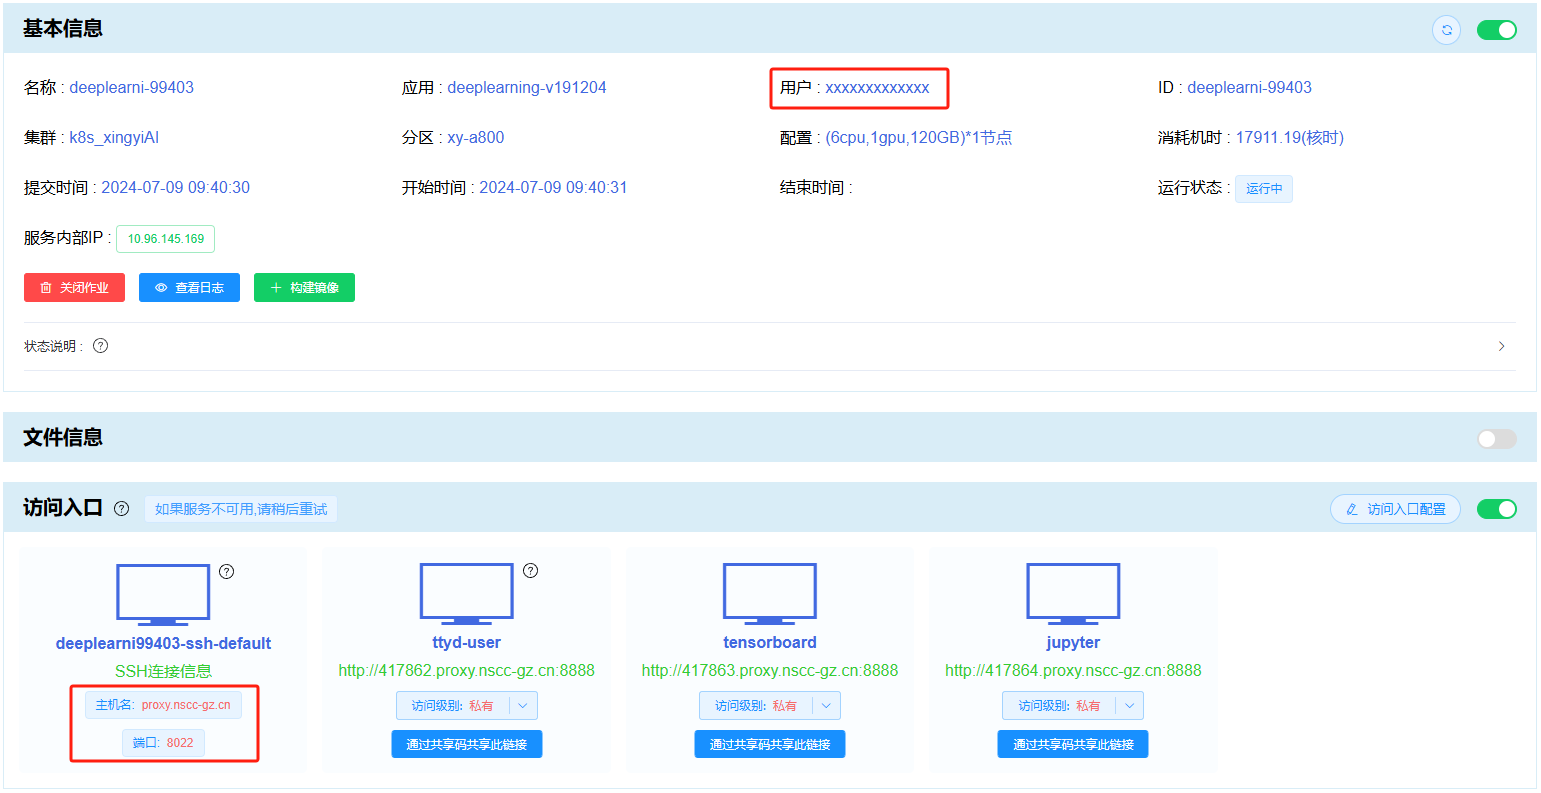Click 通过共享码共享此链接 under jupyter

pyautogui.click(x=1073, y=744)
